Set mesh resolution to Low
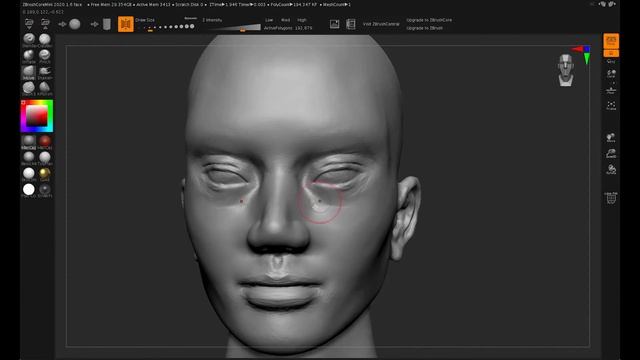Image resolution: width=640 pixels, height=360 pixels. tap(269, 20)
